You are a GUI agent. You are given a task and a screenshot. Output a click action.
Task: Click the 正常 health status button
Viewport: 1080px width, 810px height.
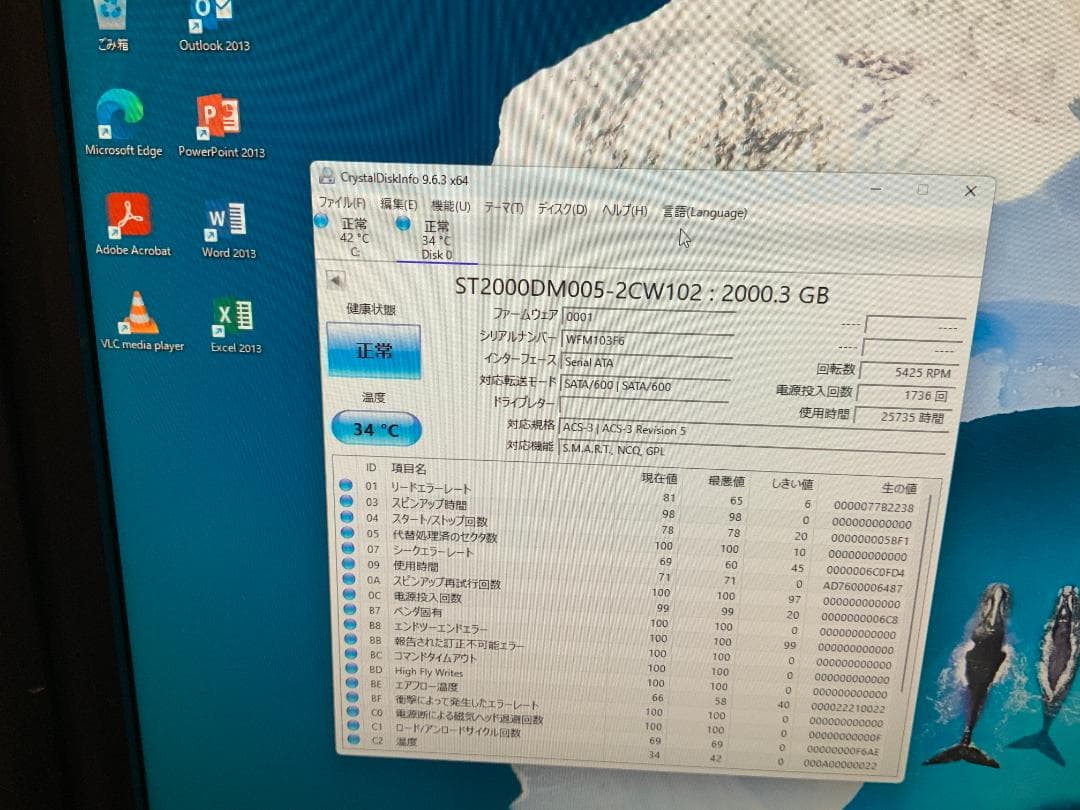pyautogui.click(x=375, y=351)
